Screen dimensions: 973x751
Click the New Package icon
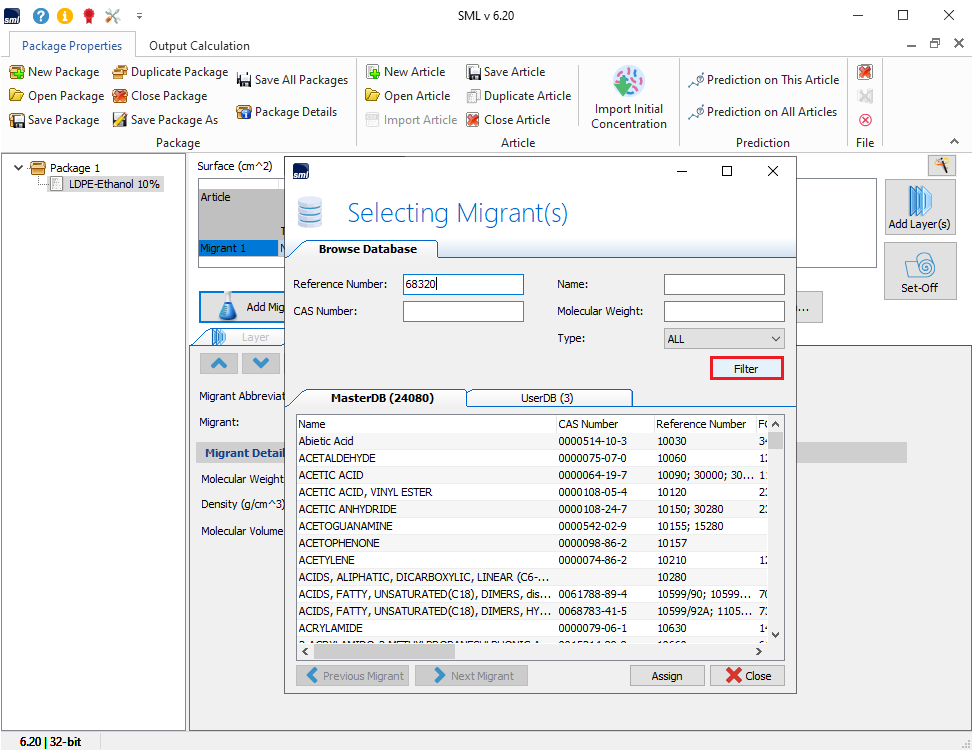pyautogui.click(x=17, y=72)
